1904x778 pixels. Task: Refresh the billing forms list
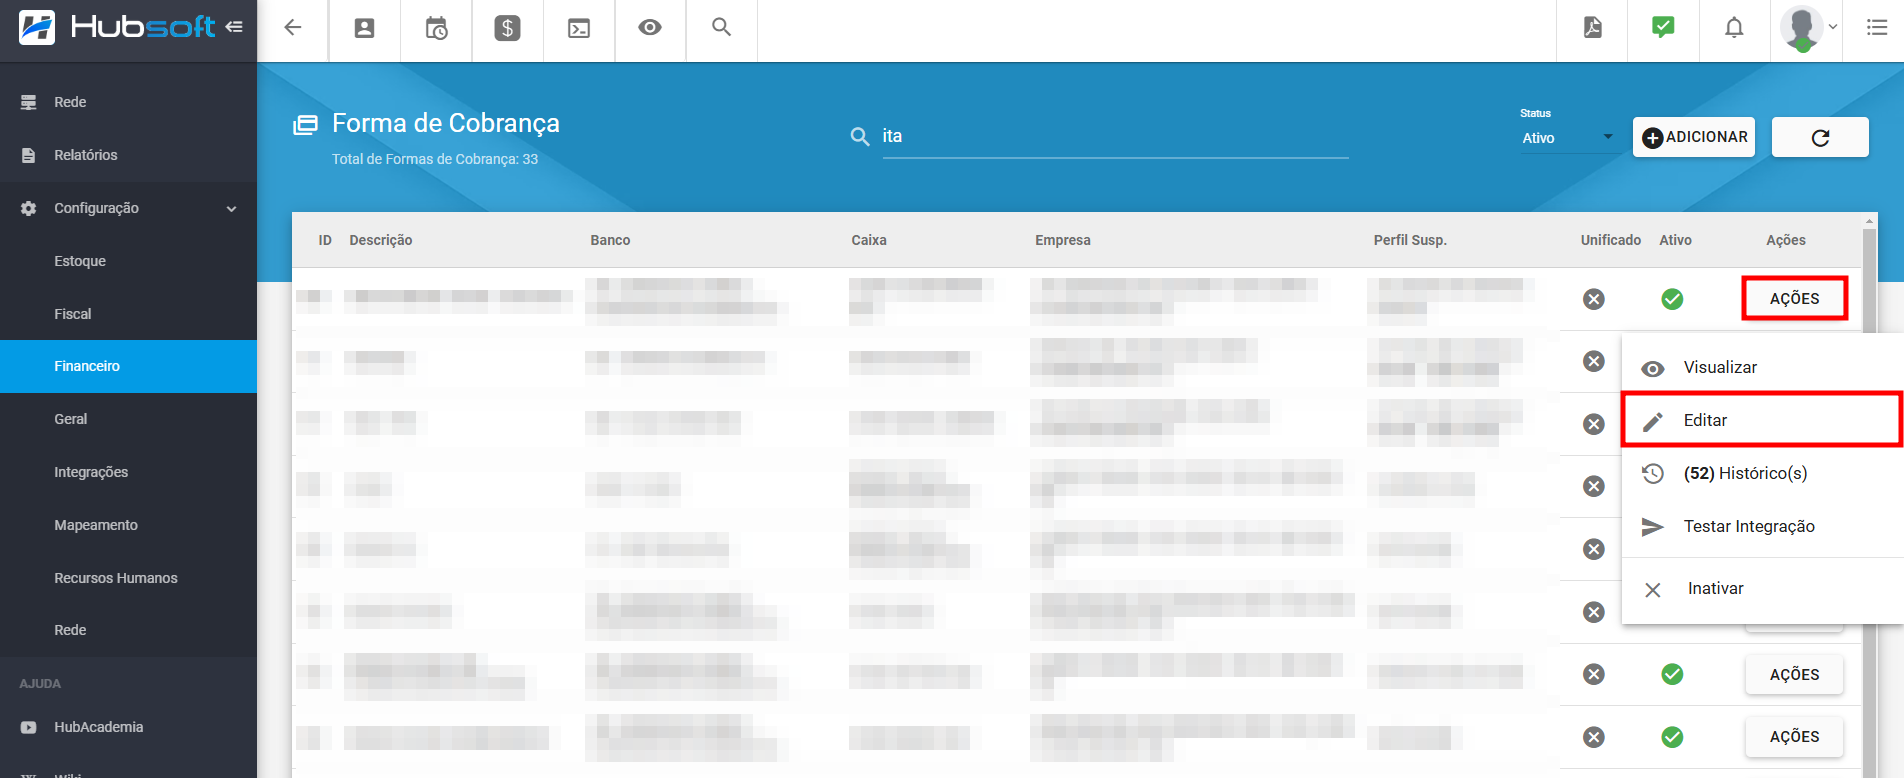(1820, 137)
